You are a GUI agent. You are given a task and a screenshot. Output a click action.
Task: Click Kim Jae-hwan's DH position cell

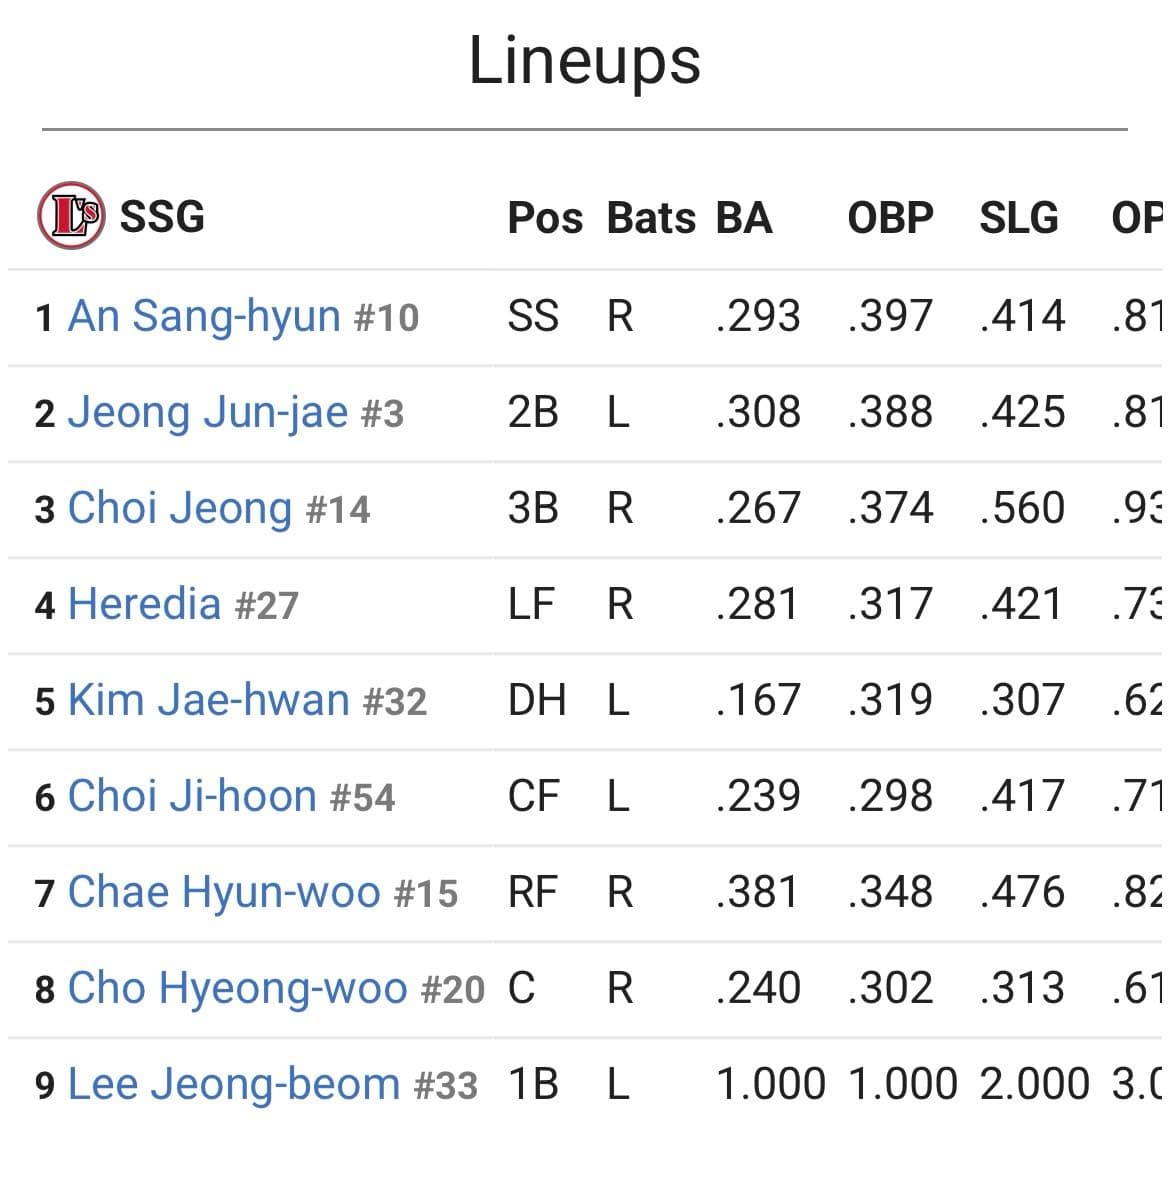point(537,699)
